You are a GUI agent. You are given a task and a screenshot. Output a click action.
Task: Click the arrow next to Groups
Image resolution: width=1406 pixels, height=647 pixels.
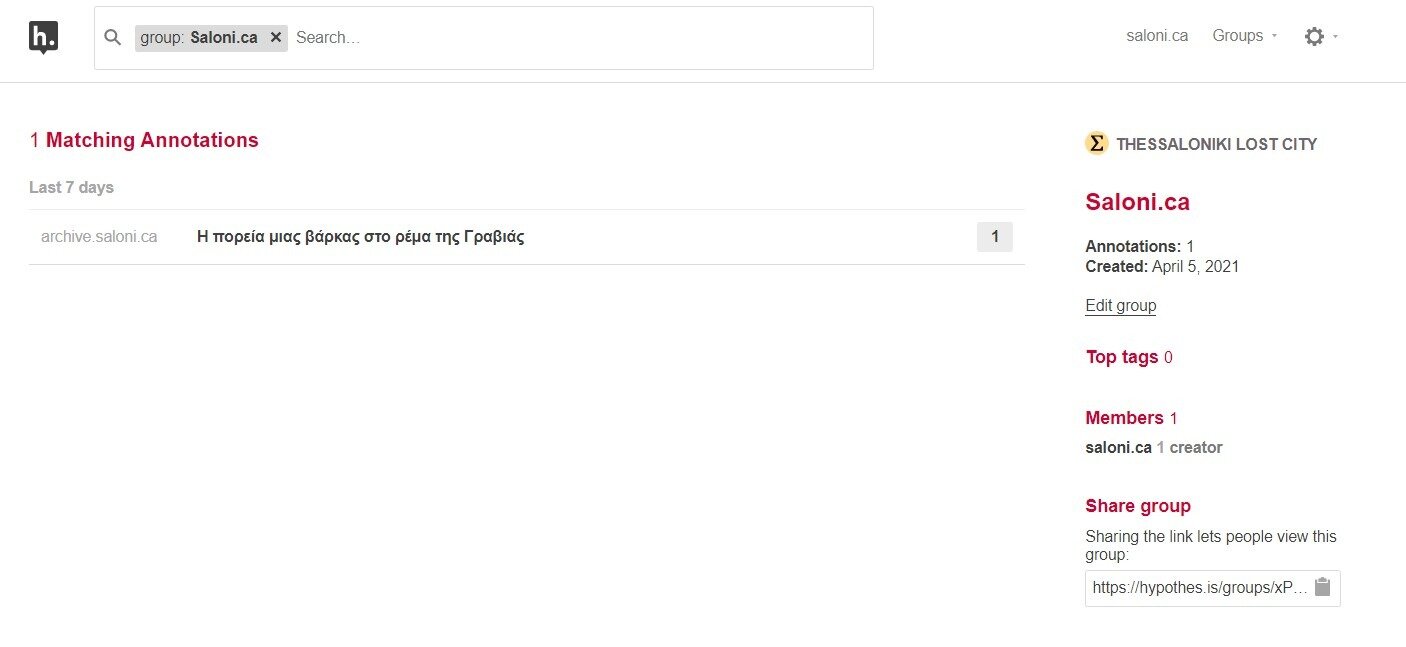point(1274,36)
